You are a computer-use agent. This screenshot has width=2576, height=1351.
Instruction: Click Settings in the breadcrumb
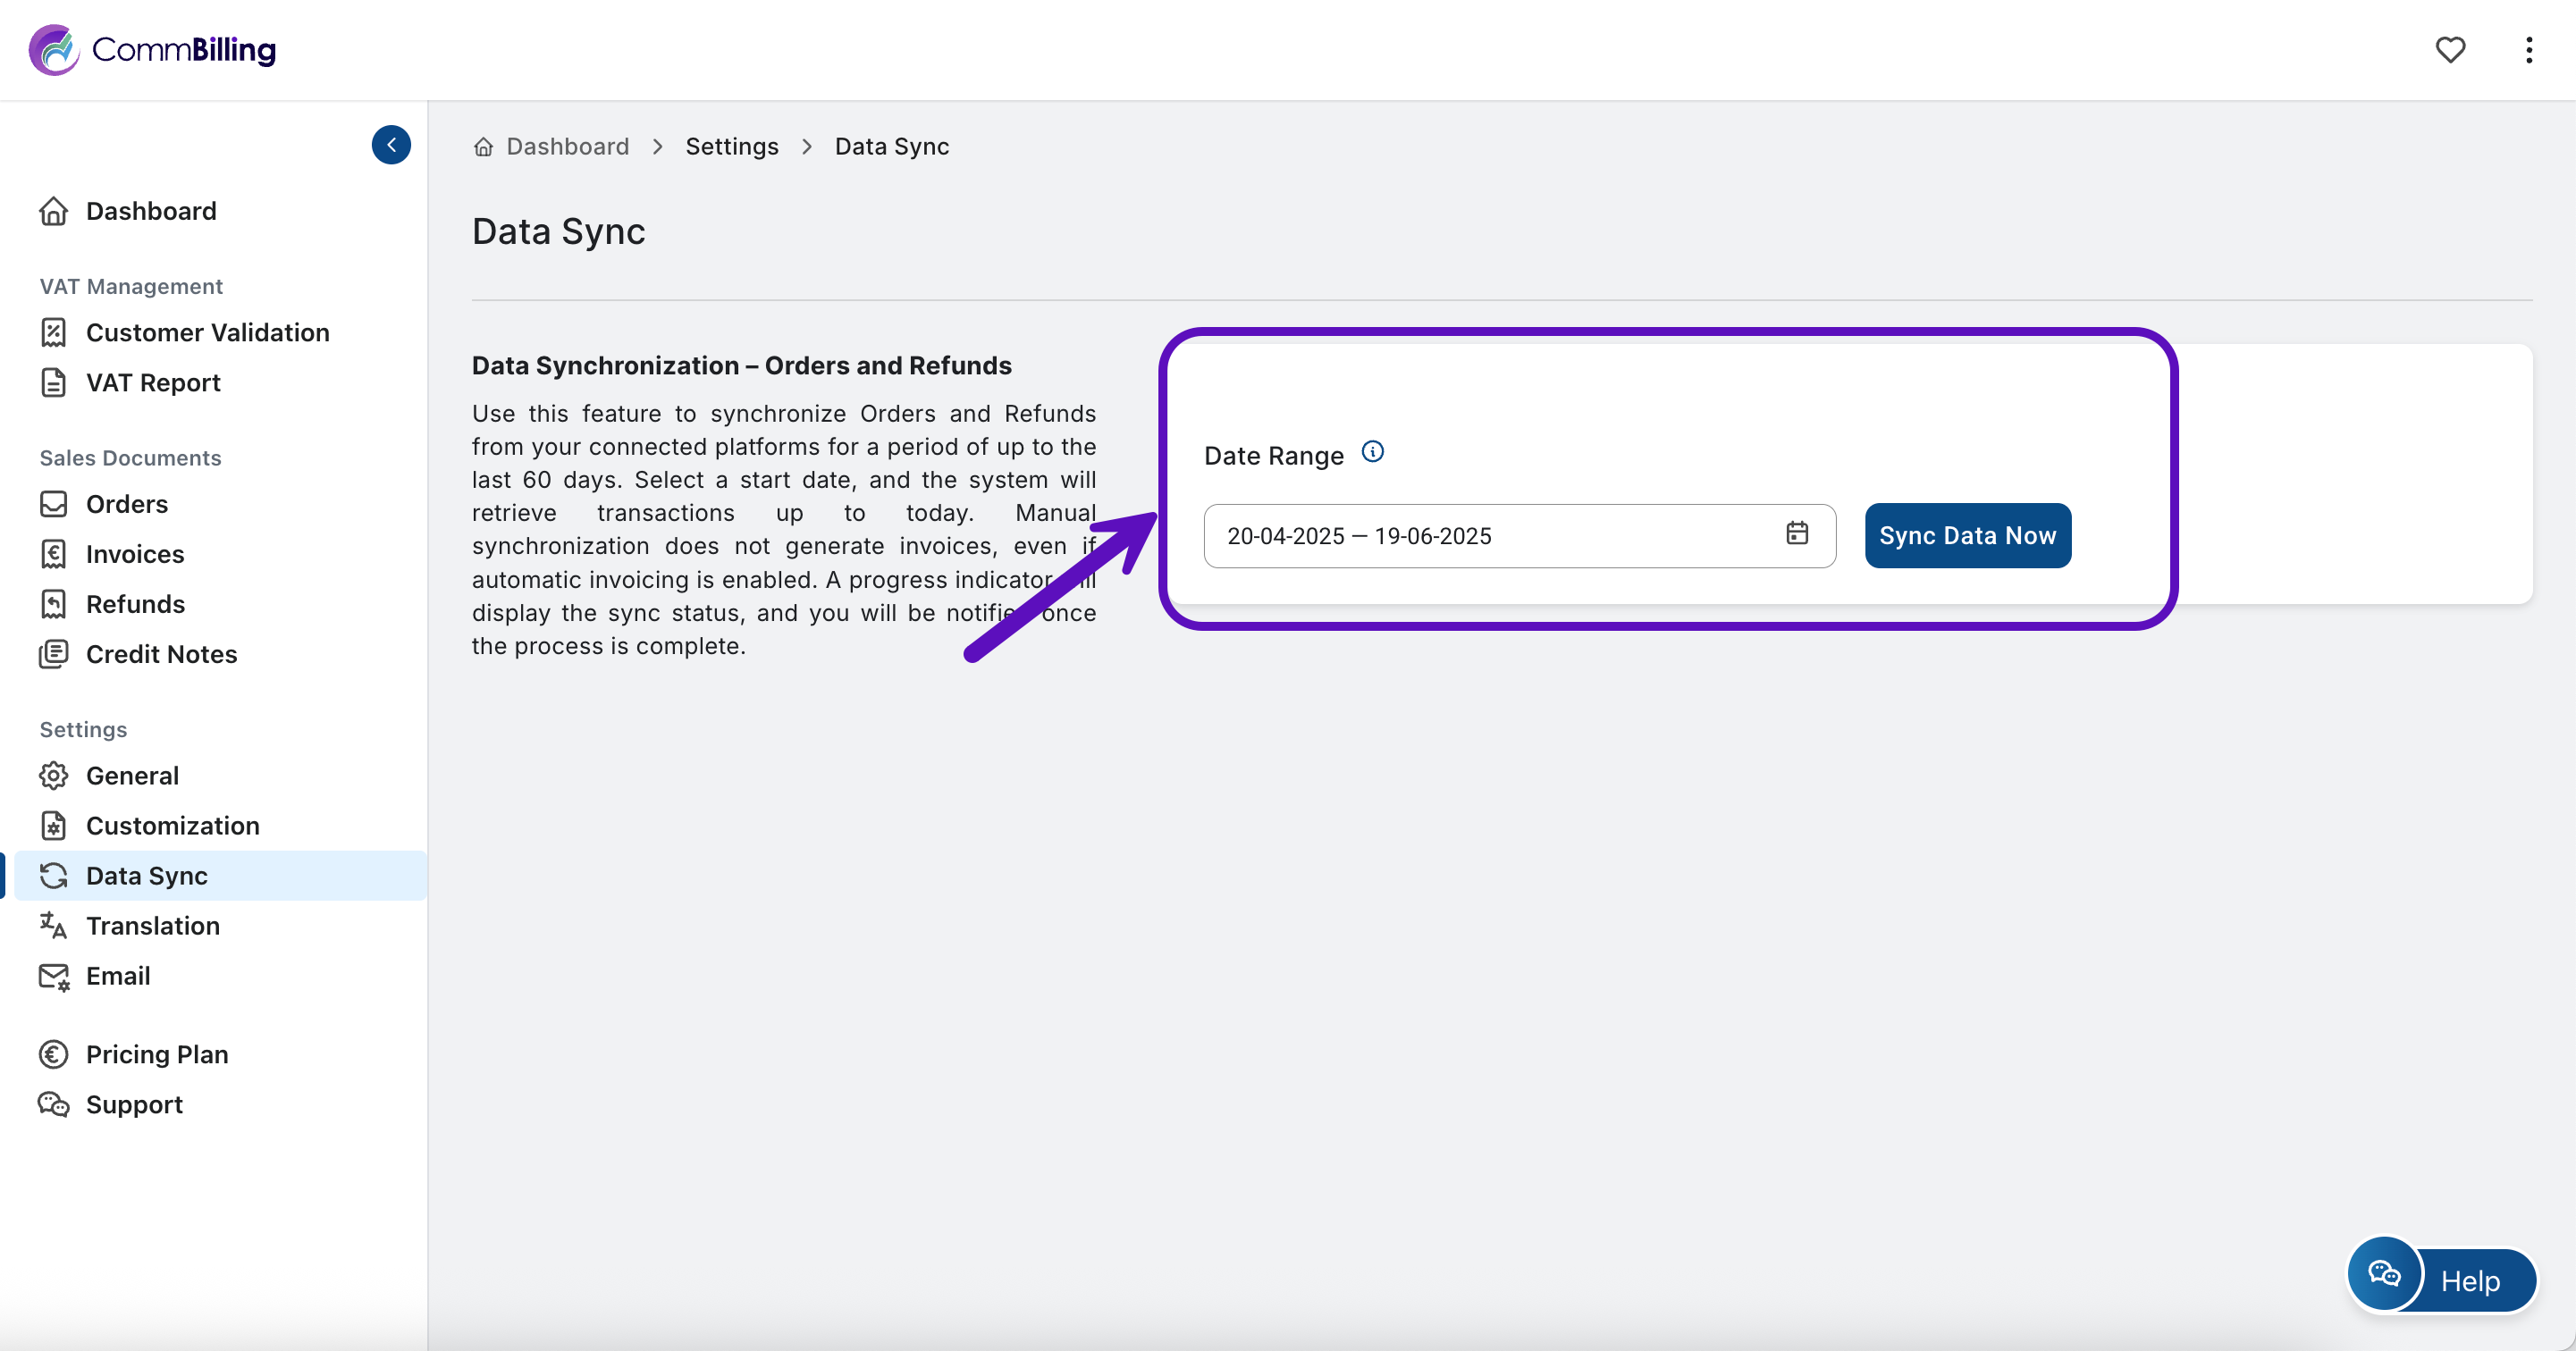(731, 146)
